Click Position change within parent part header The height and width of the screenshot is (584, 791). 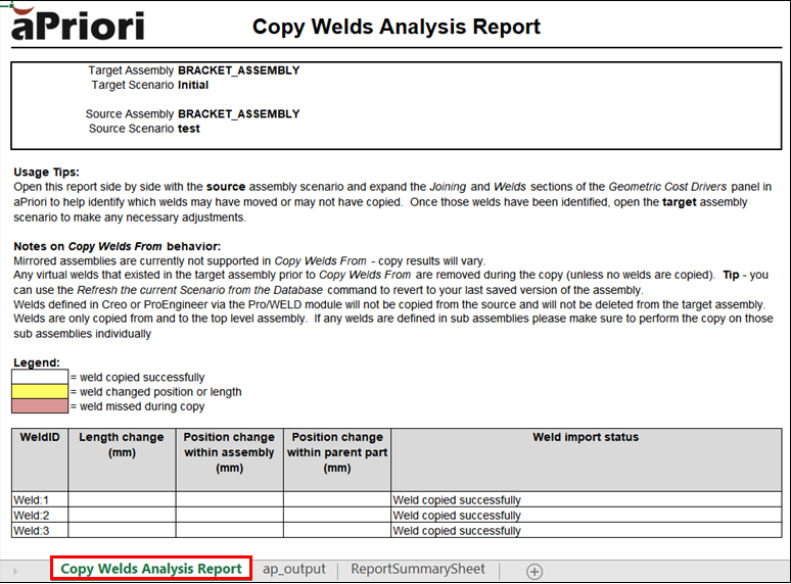tap(337, 452)
